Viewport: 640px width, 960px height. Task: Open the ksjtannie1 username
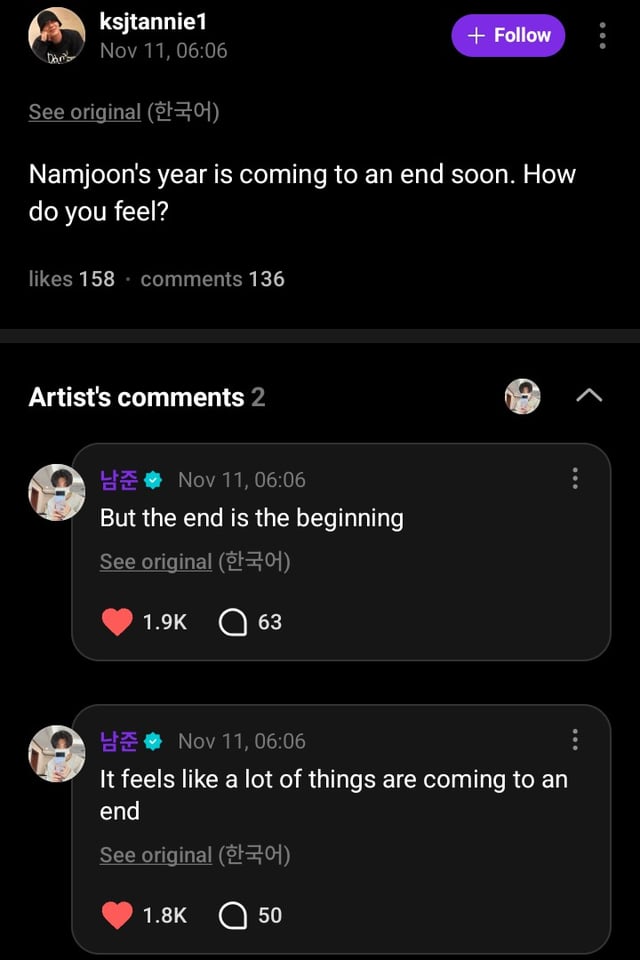click(x=153, y=21)
